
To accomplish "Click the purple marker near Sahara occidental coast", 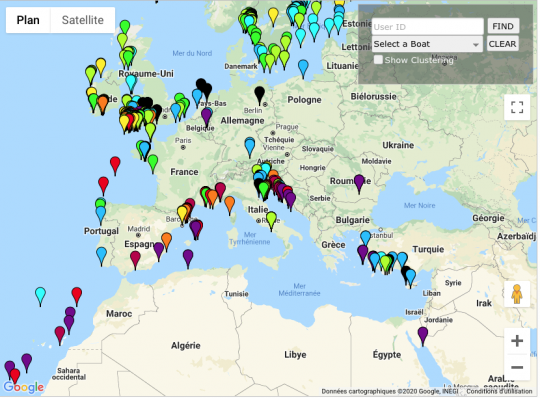I will point(27,362).
